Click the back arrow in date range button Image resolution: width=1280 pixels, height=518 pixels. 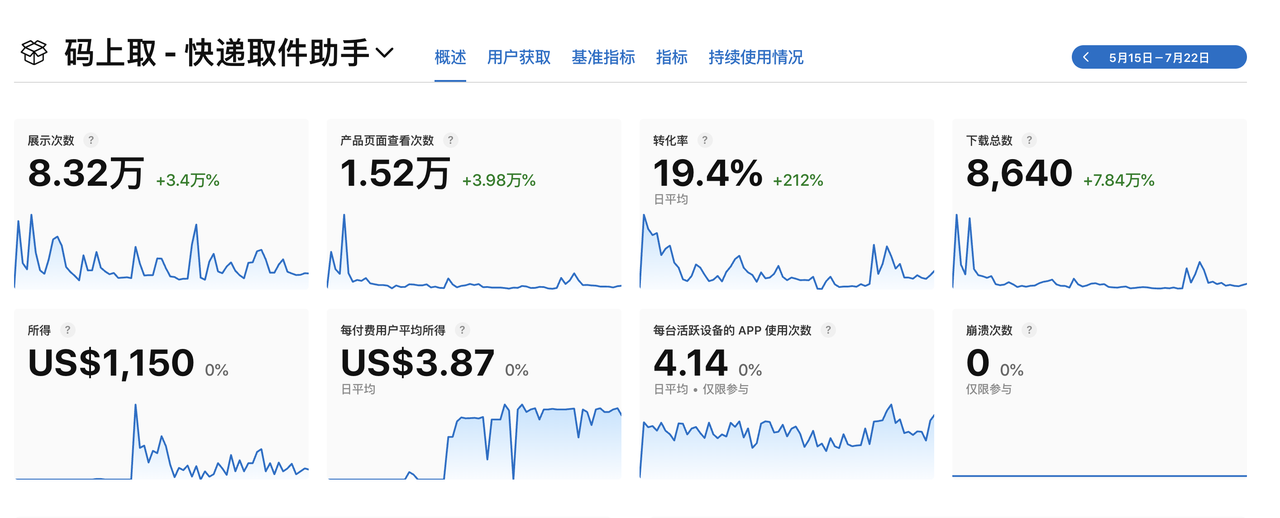1086,57
